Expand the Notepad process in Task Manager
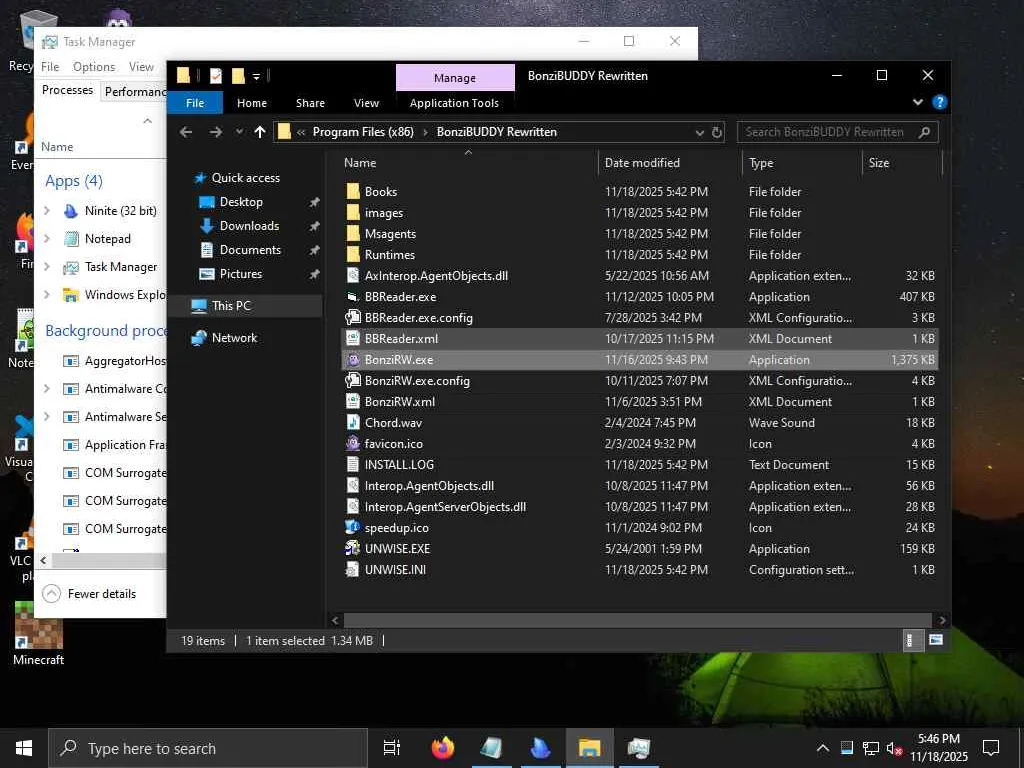Viewport: 1024px width, 768px height. [x=47, y=238]
